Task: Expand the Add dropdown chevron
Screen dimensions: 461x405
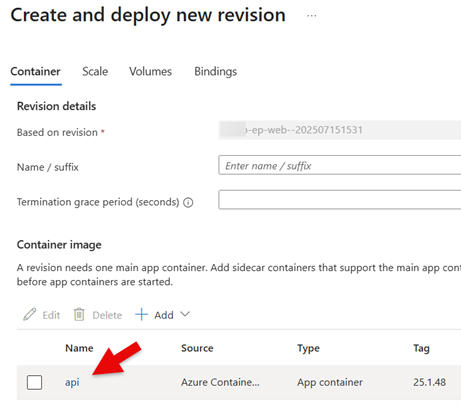Action: (x=185, y=314)
